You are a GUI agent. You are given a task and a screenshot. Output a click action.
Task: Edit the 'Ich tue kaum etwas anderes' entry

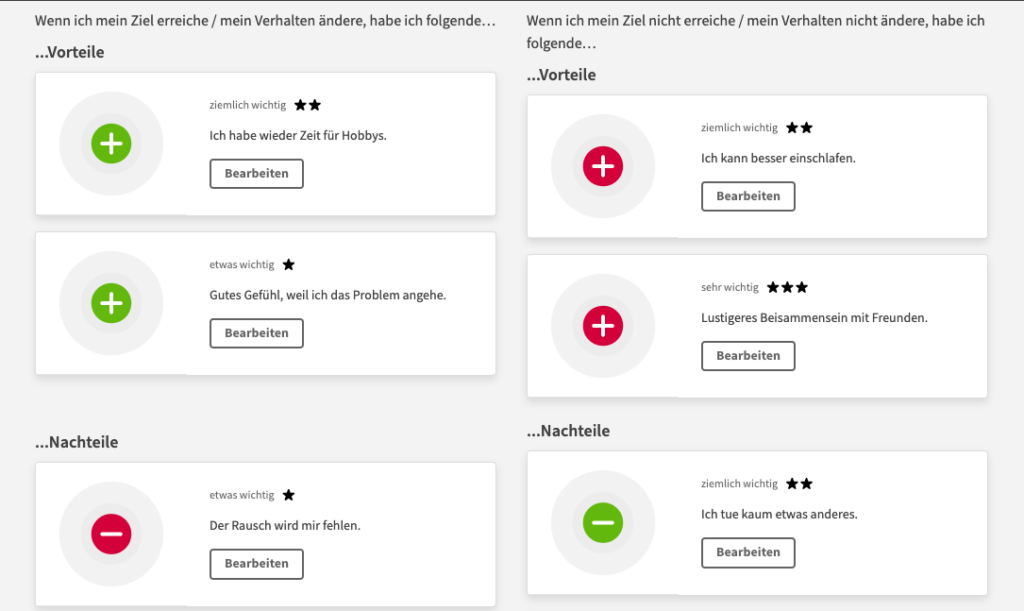[x=748, y=553]
